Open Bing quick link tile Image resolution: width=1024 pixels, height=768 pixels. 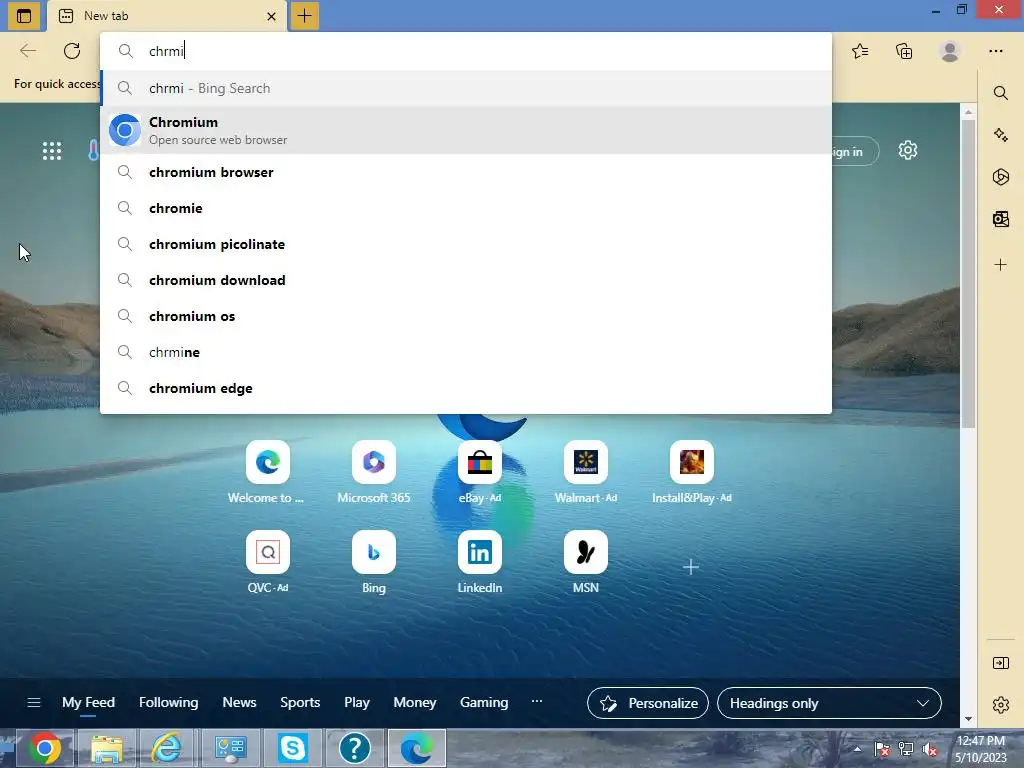click(x=374, y=562)
